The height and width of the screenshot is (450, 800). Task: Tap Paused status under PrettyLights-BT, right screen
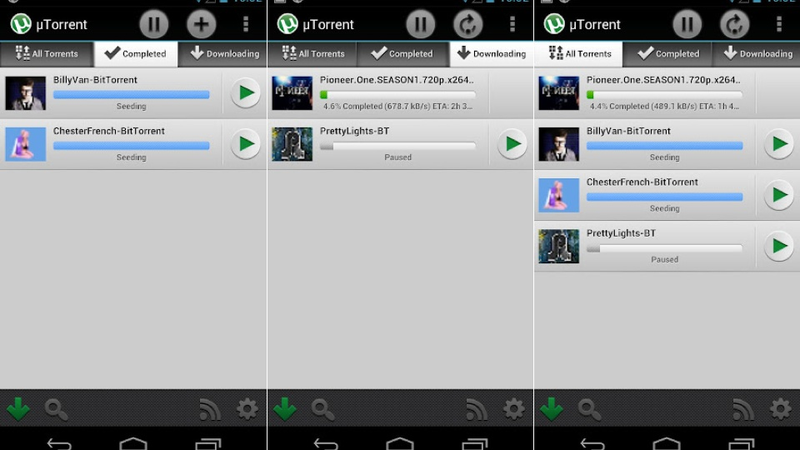click(x=664, y=259)
